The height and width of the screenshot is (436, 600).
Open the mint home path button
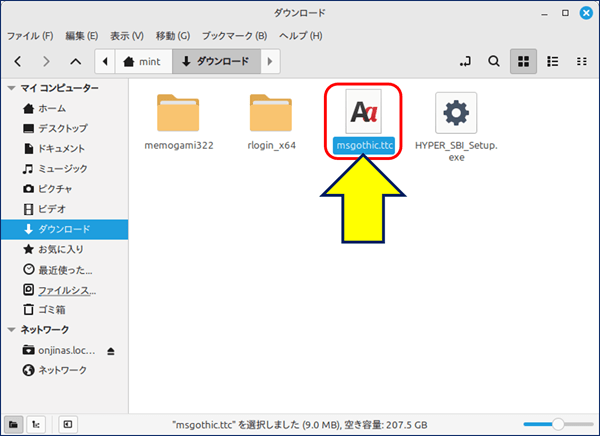(143, 61)
